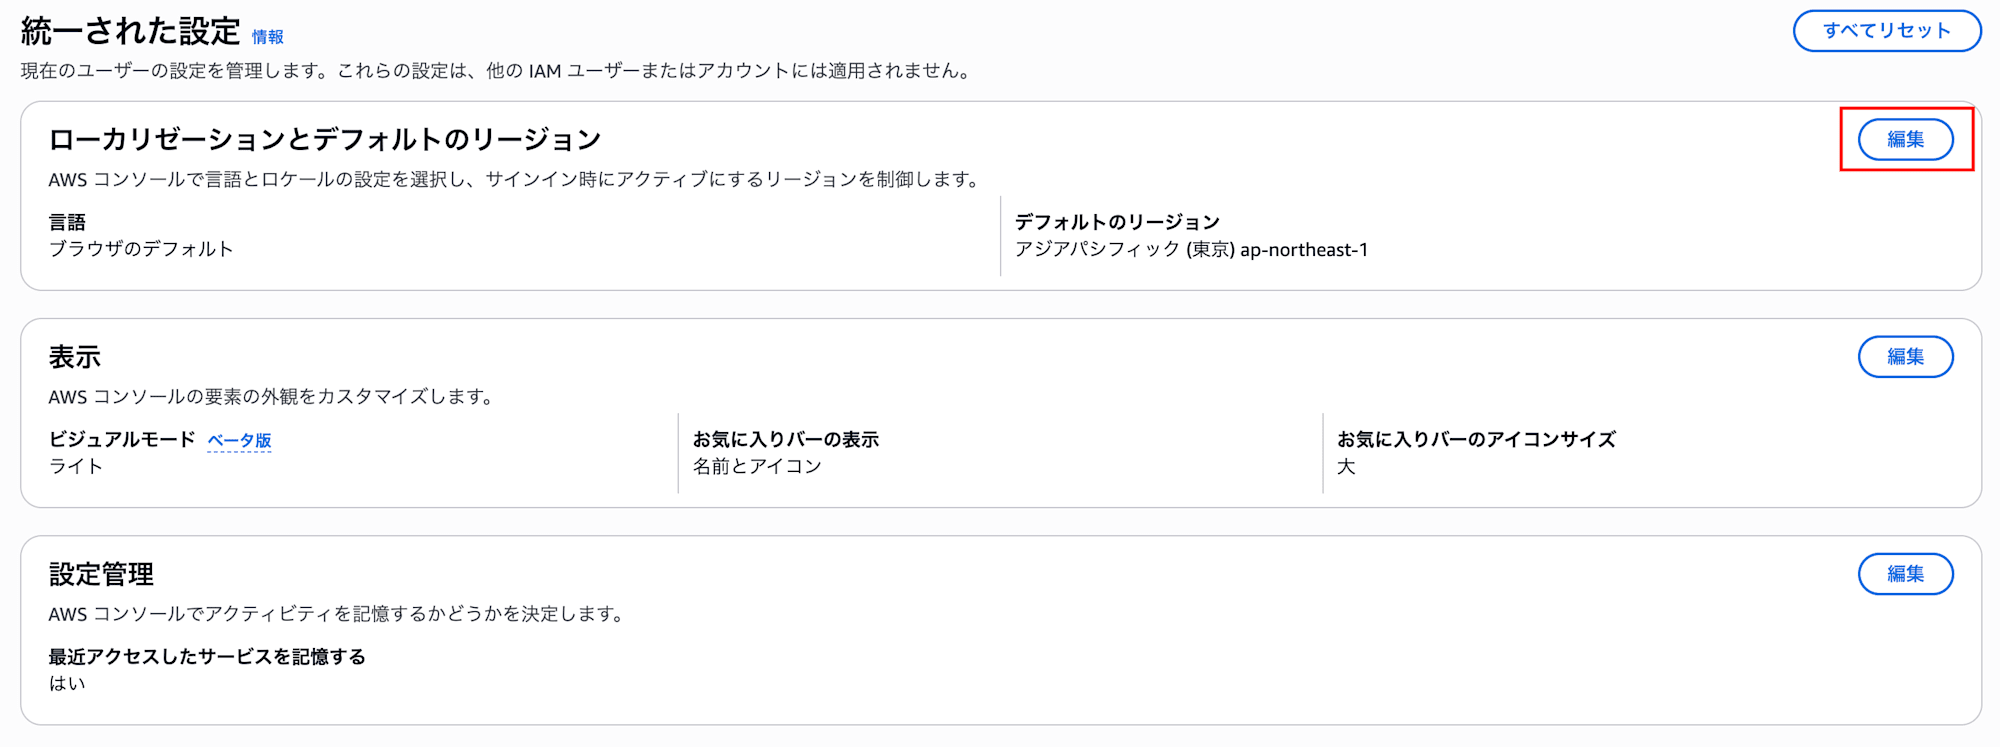Click the 統一された設定 page heading
This screenshot has width=2000, height=747.
[130, 31]
